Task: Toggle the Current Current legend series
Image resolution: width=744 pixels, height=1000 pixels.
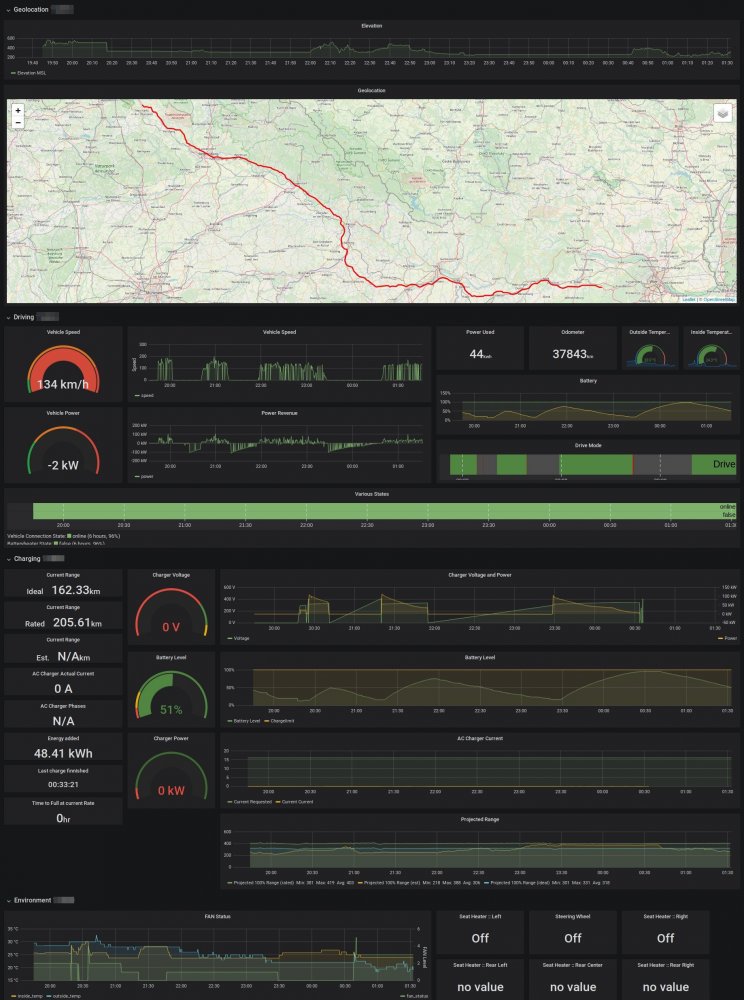Action: tap(295, 802)
